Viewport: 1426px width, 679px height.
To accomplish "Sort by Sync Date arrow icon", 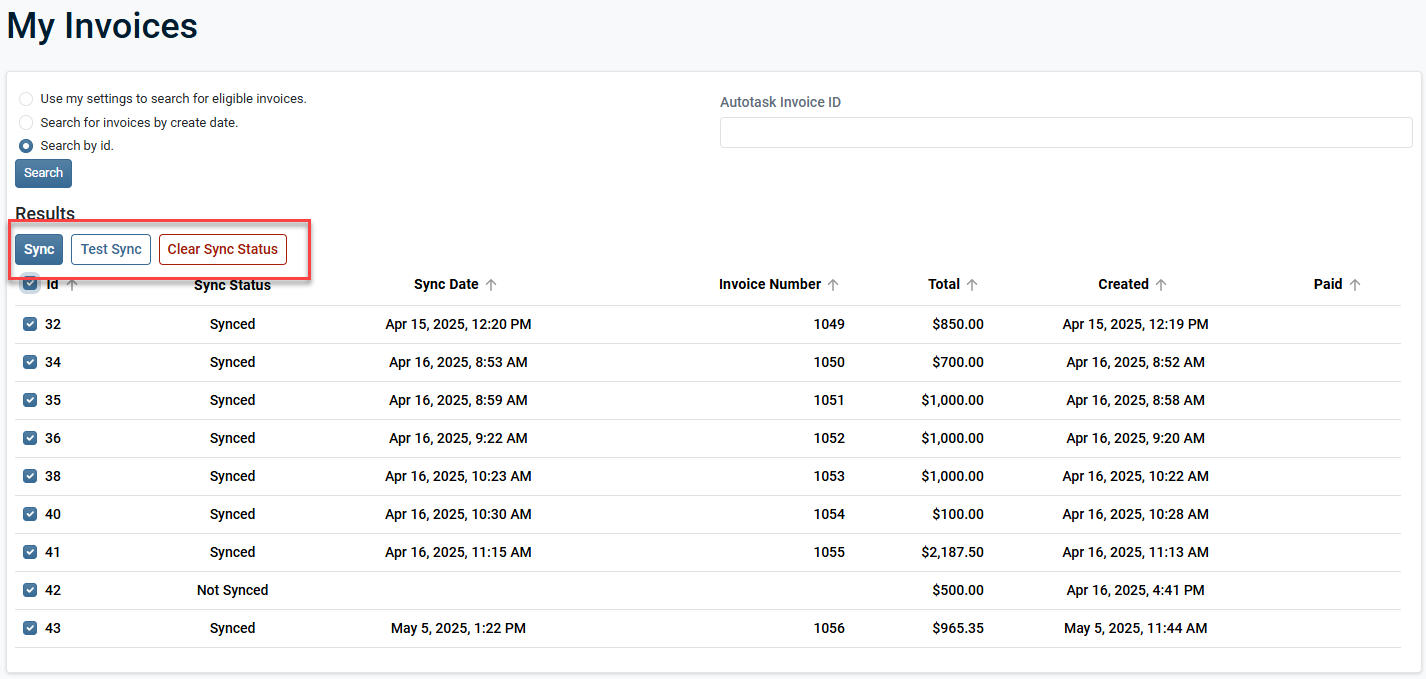I will click(x=491, y=285).
